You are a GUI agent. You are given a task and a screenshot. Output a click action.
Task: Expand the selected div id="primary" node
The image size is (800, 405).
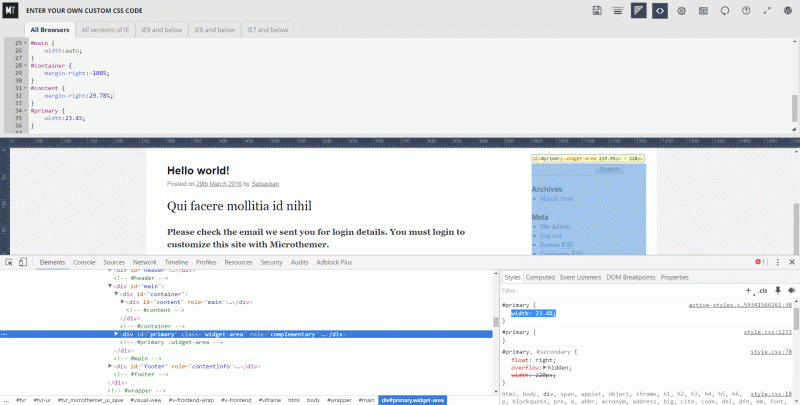tap(116, 334)
